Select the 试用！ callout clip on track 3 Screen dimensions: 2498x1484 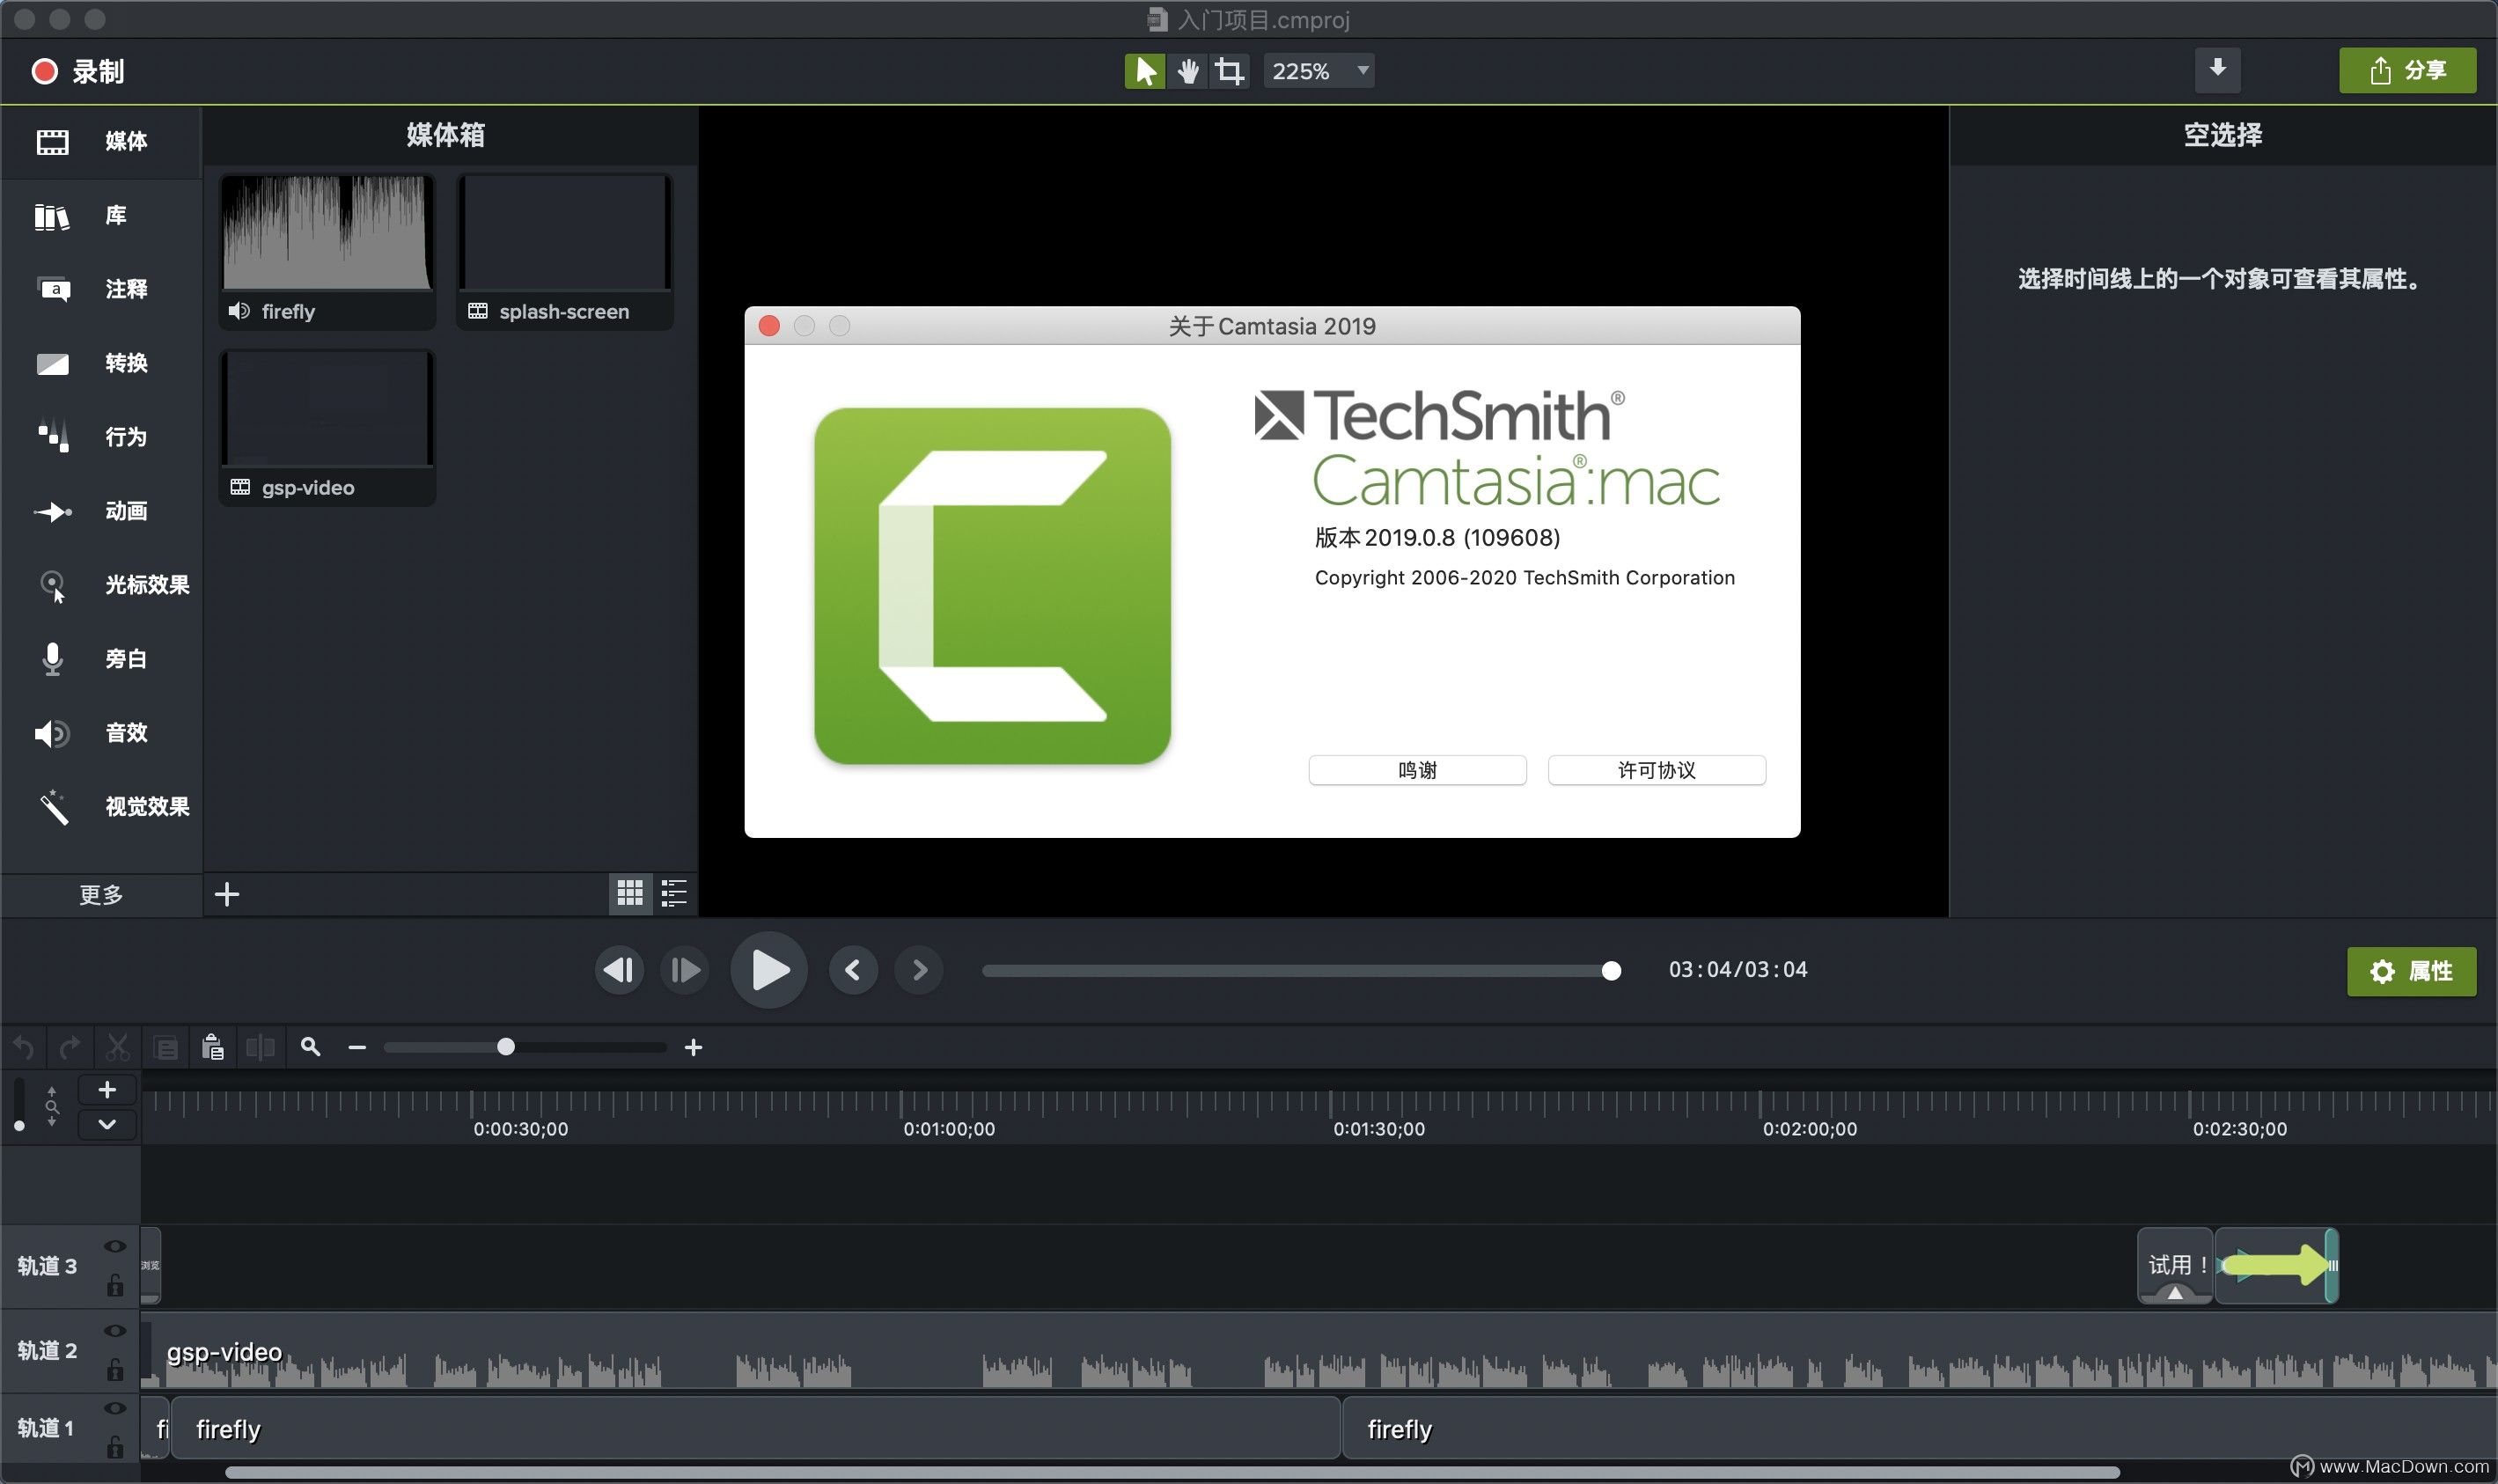click(x=2174, y=1266)
